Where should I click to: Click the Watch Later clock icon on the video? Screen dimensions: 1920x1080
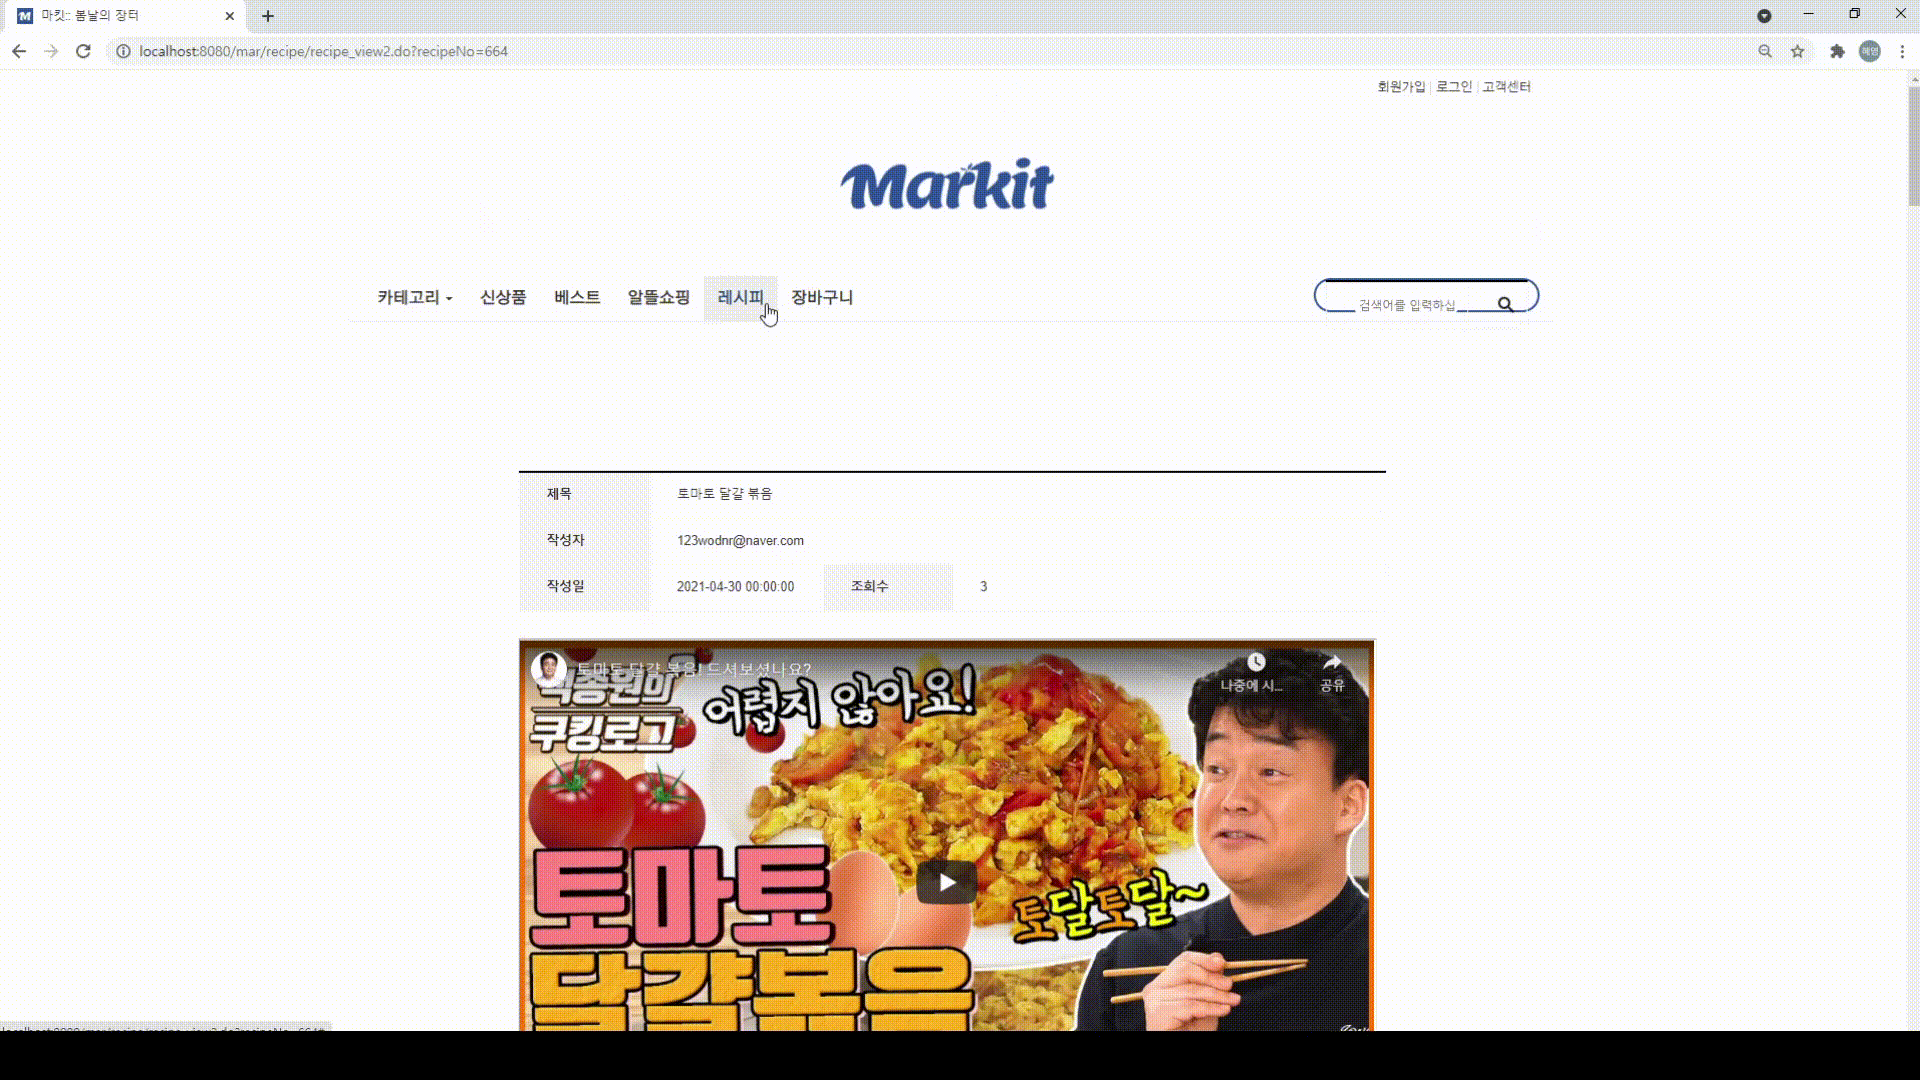[1256, 661]
